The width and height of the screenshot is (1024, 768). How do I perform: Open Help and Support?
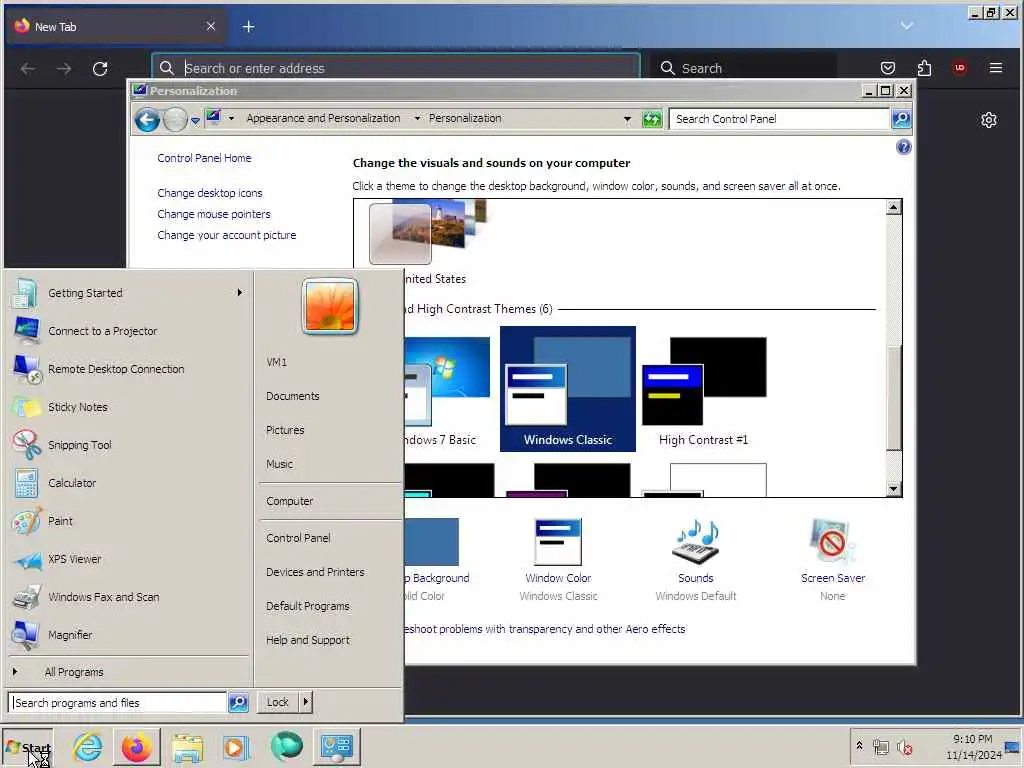(x=308, y=640)
